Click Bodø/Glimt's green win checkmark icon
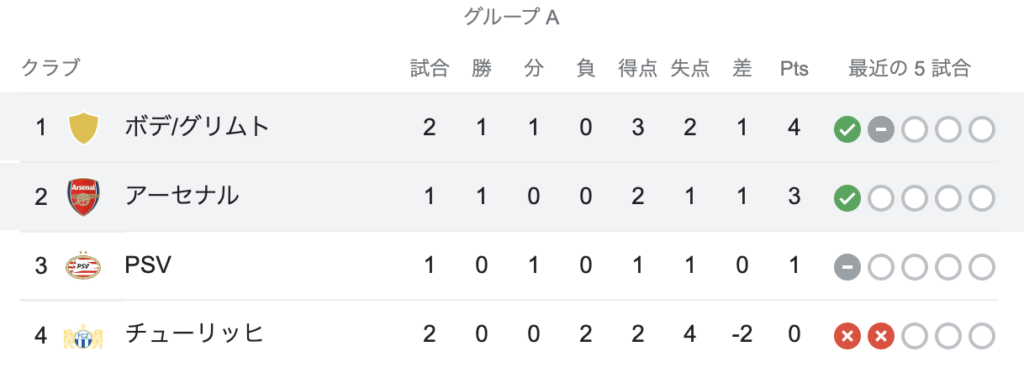Screen dimensions: 1024x383 coord(847,130)
